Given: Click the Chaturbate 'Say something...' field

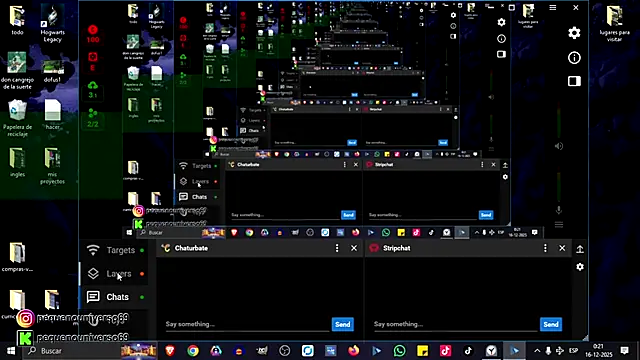Looking at the screenshot, I should pos(247,324).
